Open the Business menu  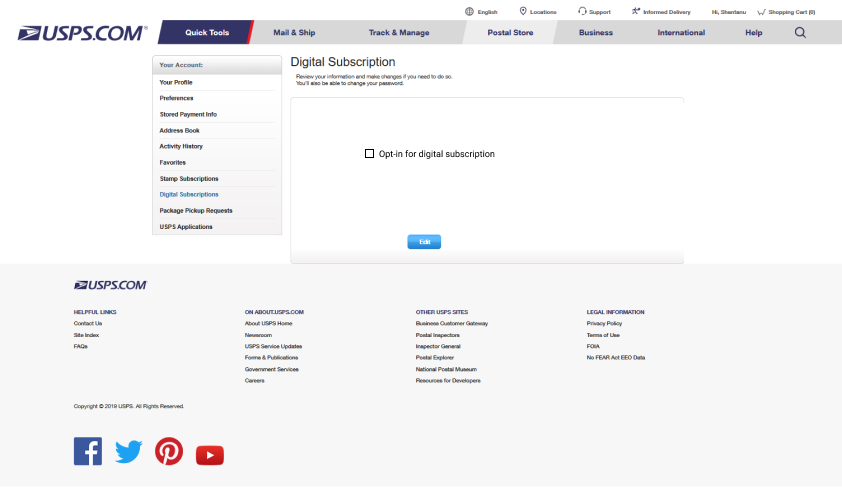pos(596,32)
